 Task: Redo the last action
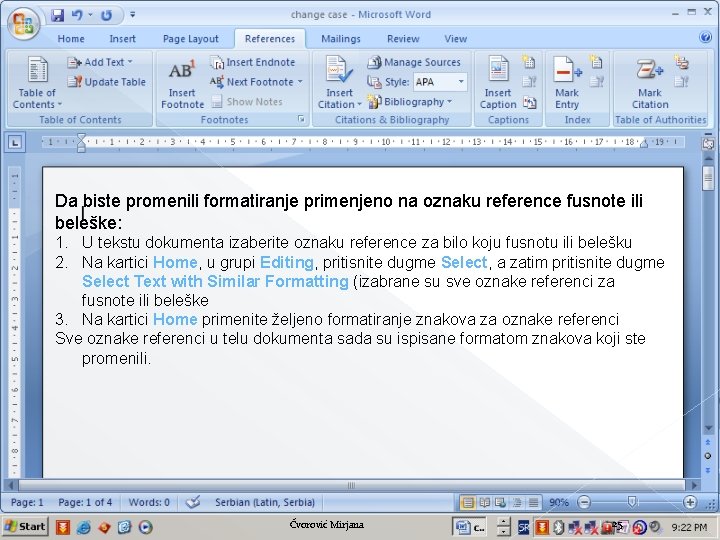(x=107, y=15)
